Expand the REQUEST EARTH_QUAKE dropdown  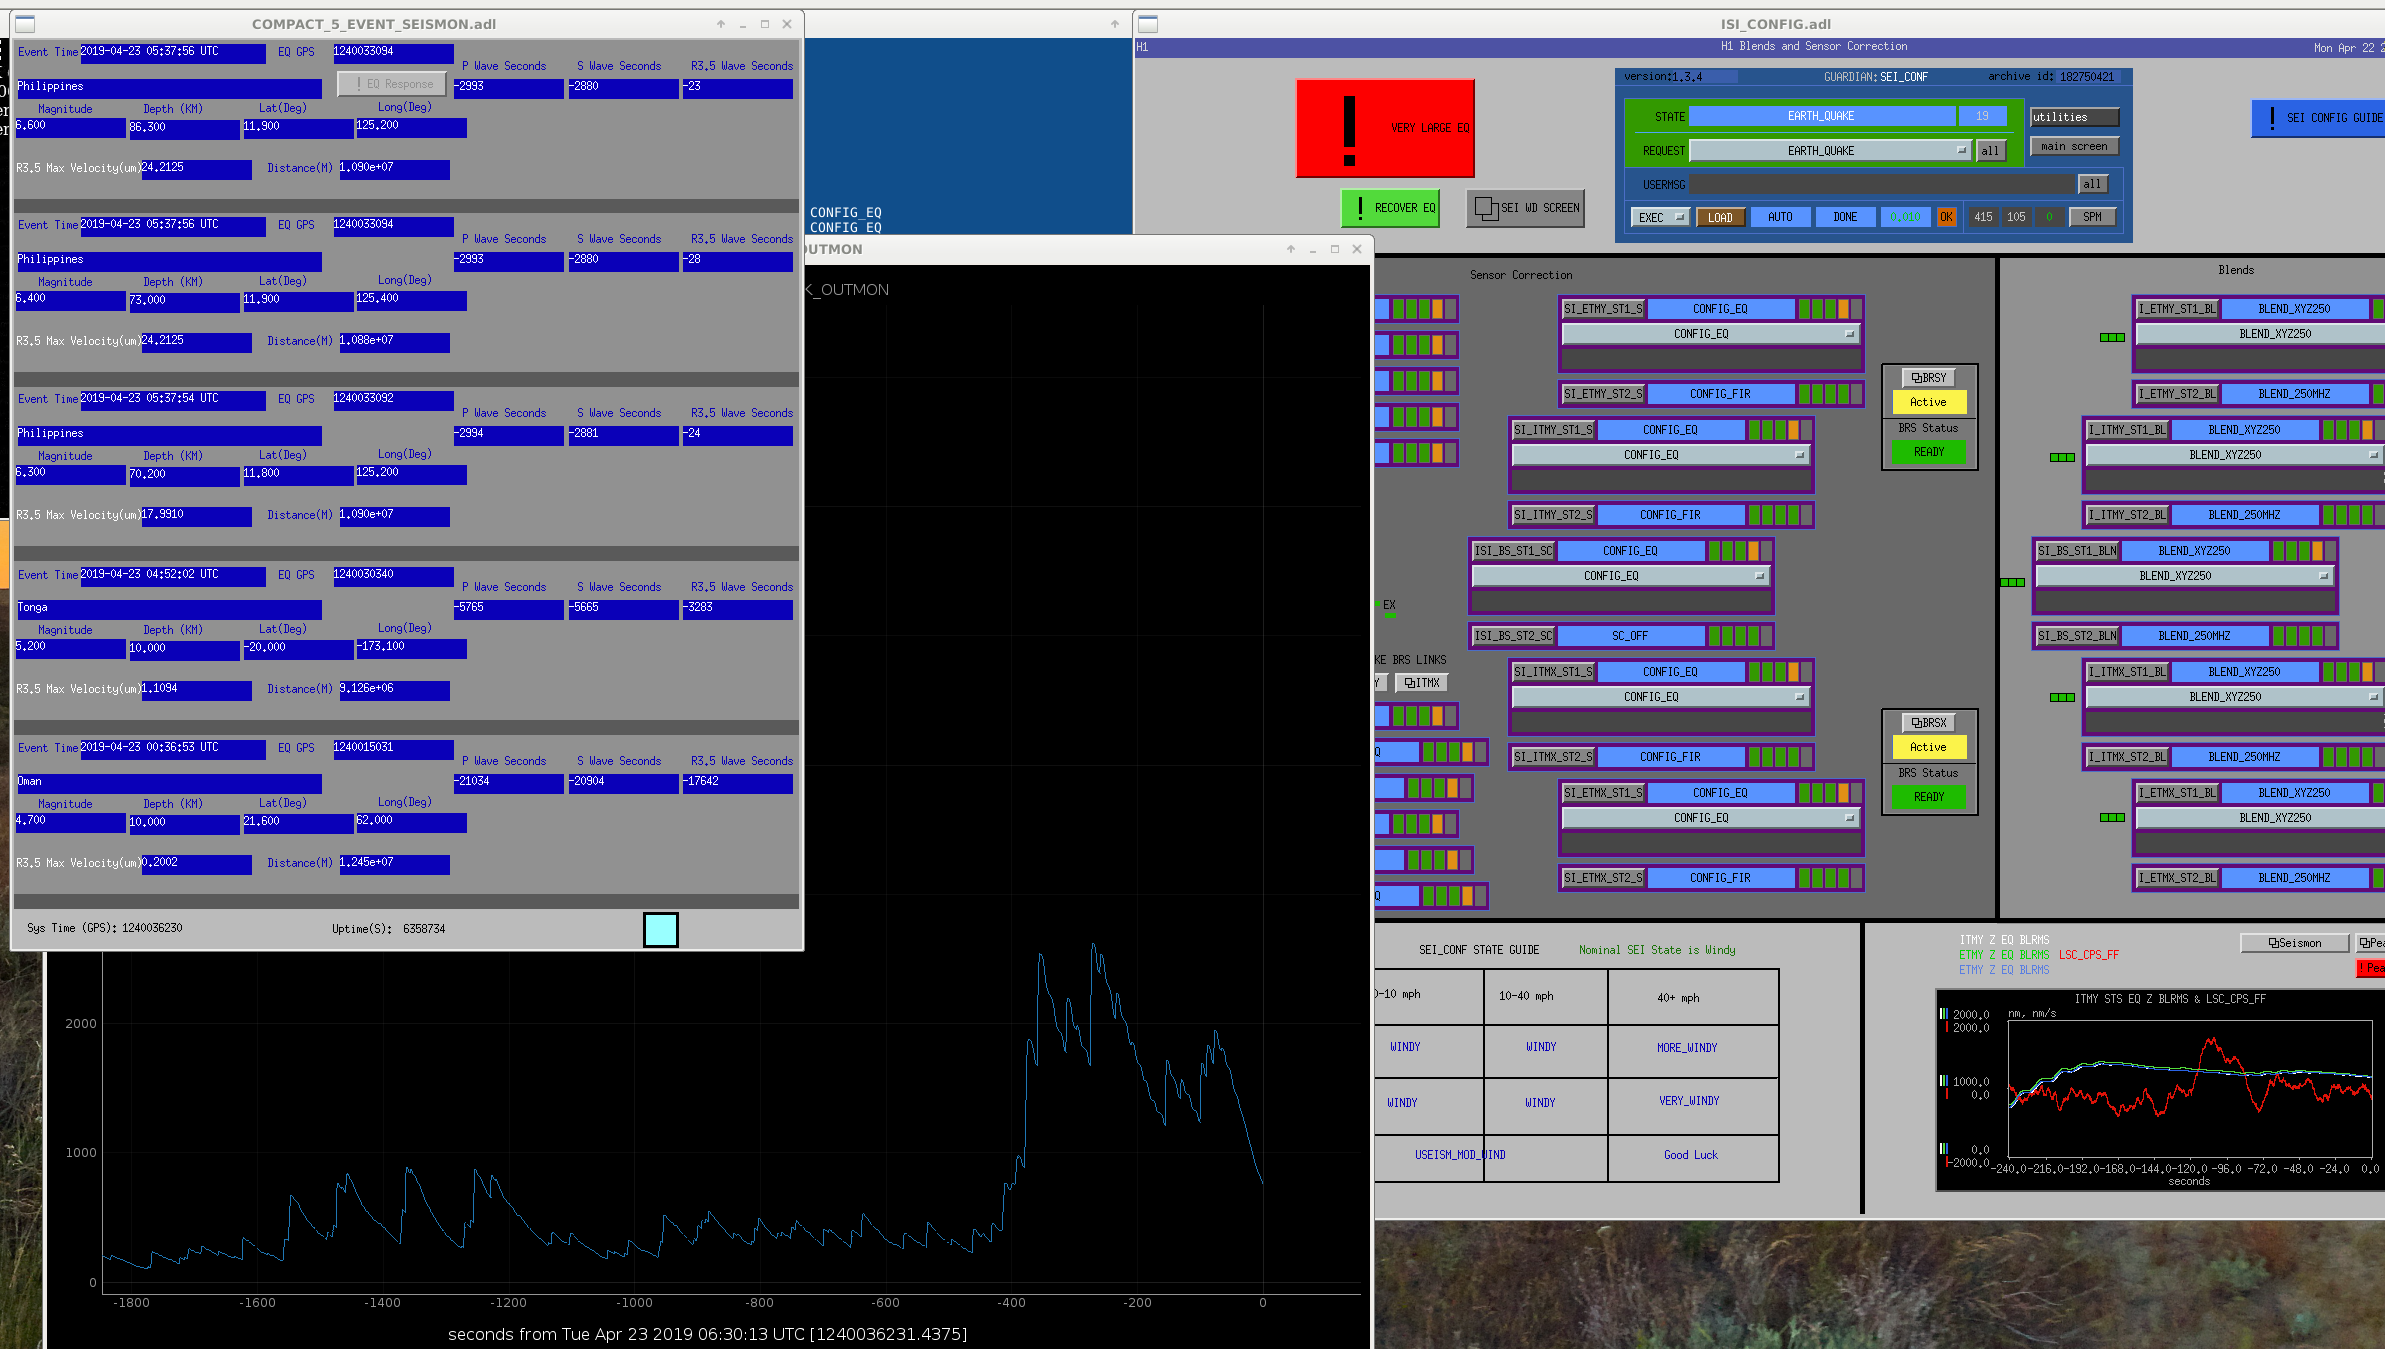point(1830,151)
